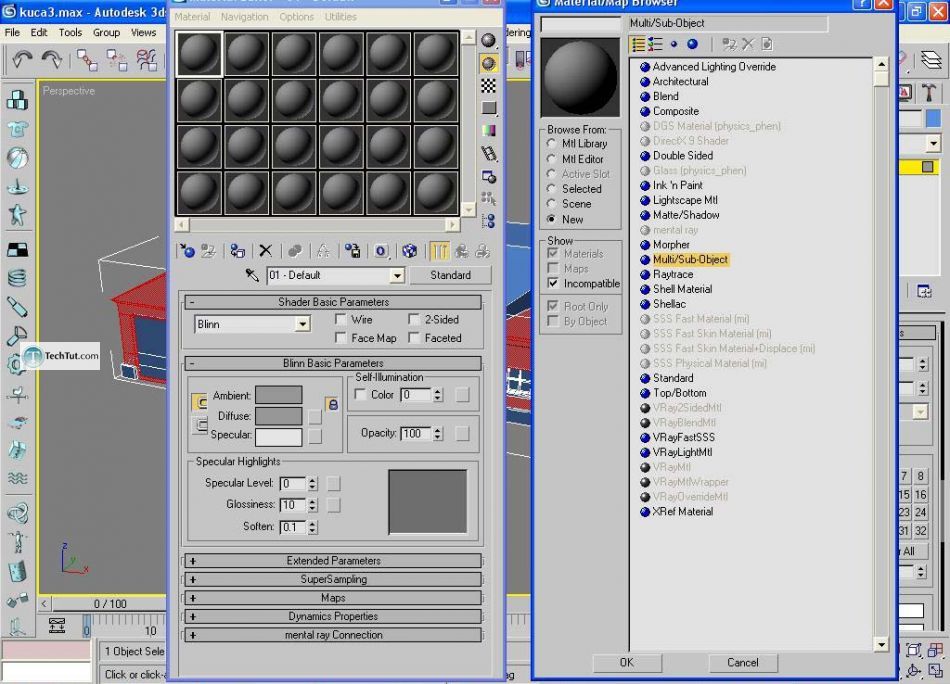Toggle the checkered Background icon
The image size is (950, 684).
[488, 85]
